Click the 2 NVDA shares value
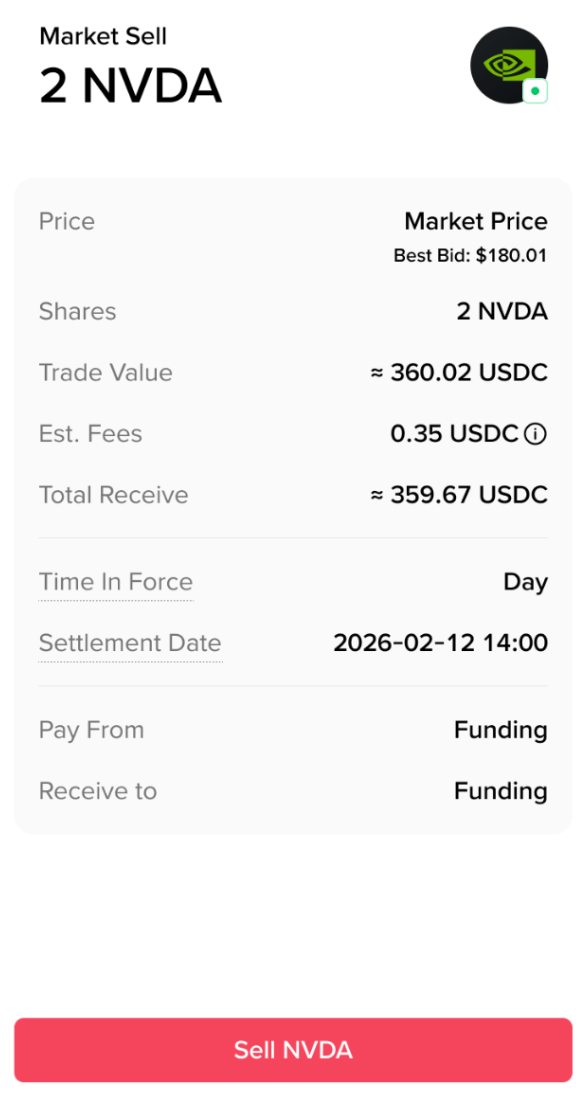This screenshot has width=586, height=1112. coord(502,311)
